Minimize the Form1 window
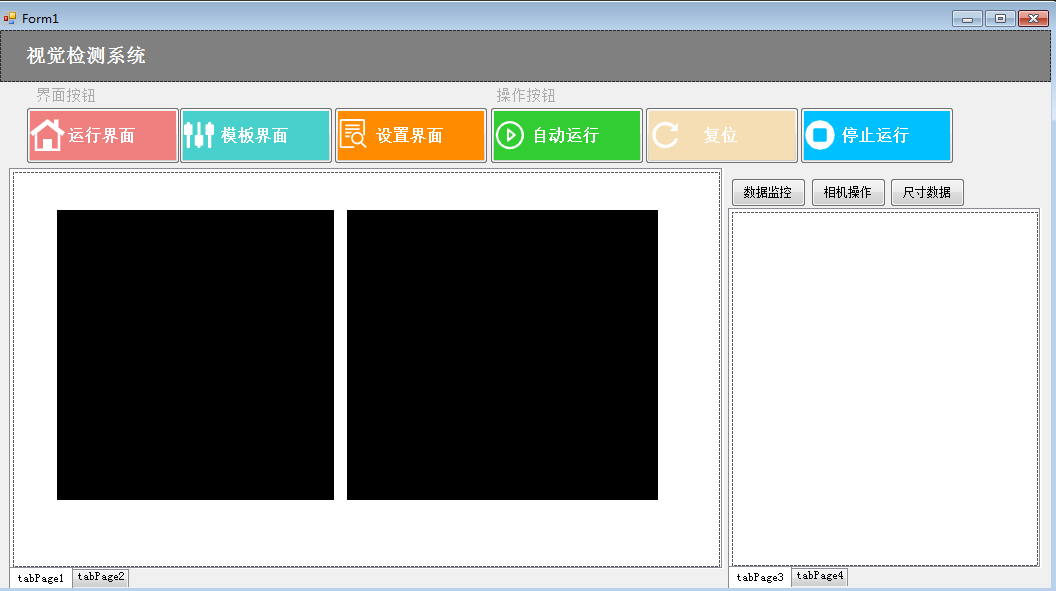Viewport: 1056px width, 591px height. [x=967, y=19]
